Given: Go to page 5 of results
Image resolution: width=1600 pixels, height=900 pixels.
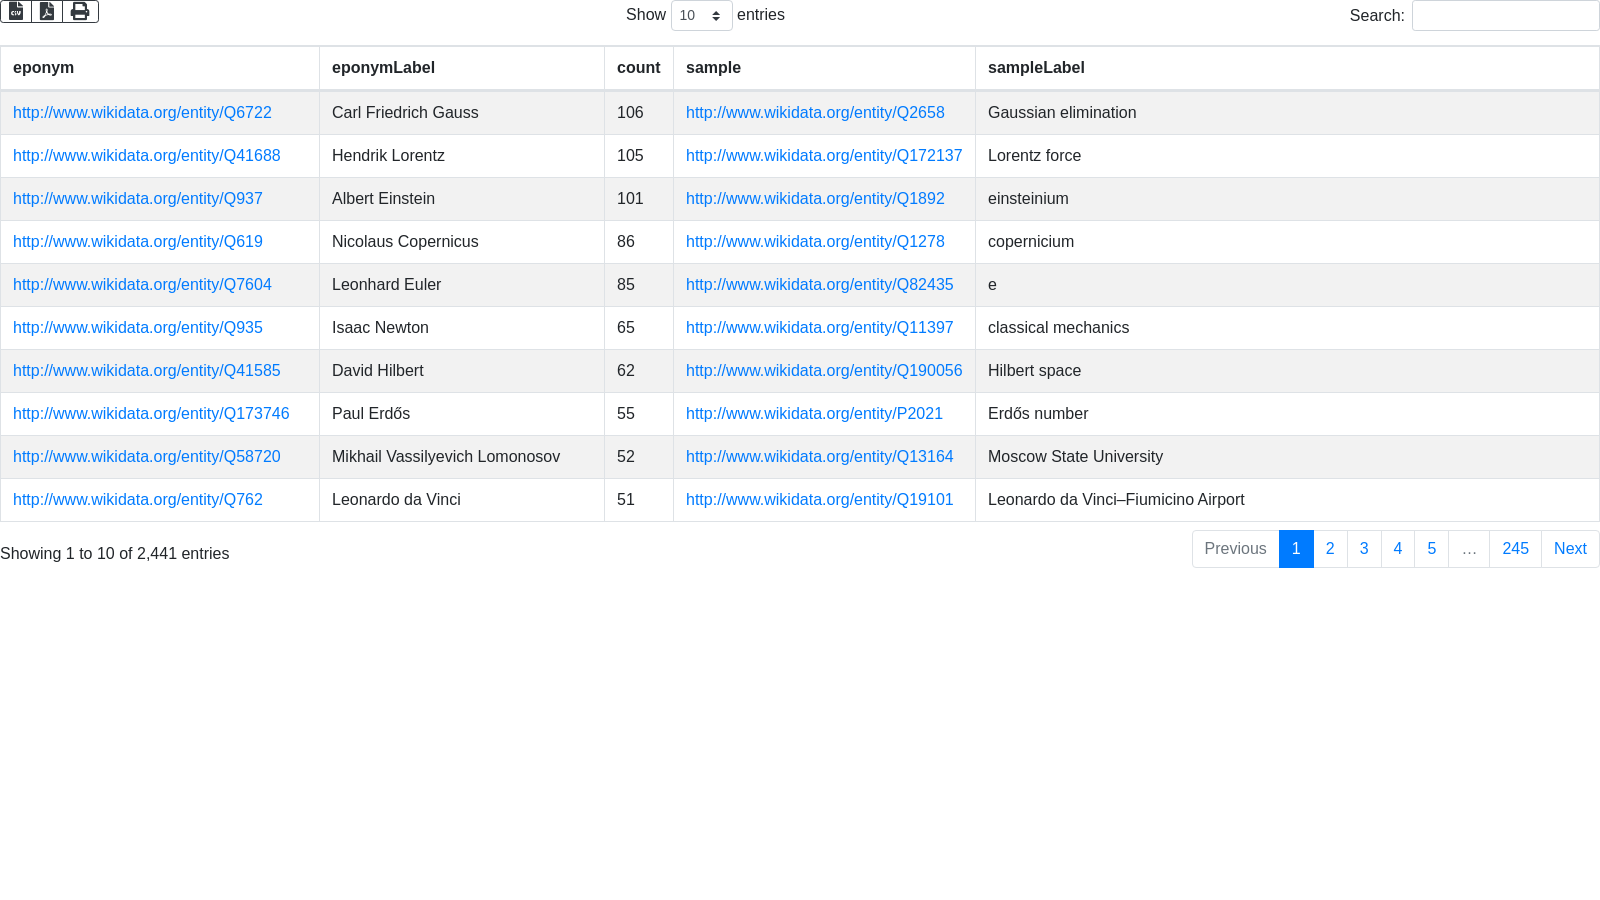Looking at the screenshot, I should tap(1431, 549).
